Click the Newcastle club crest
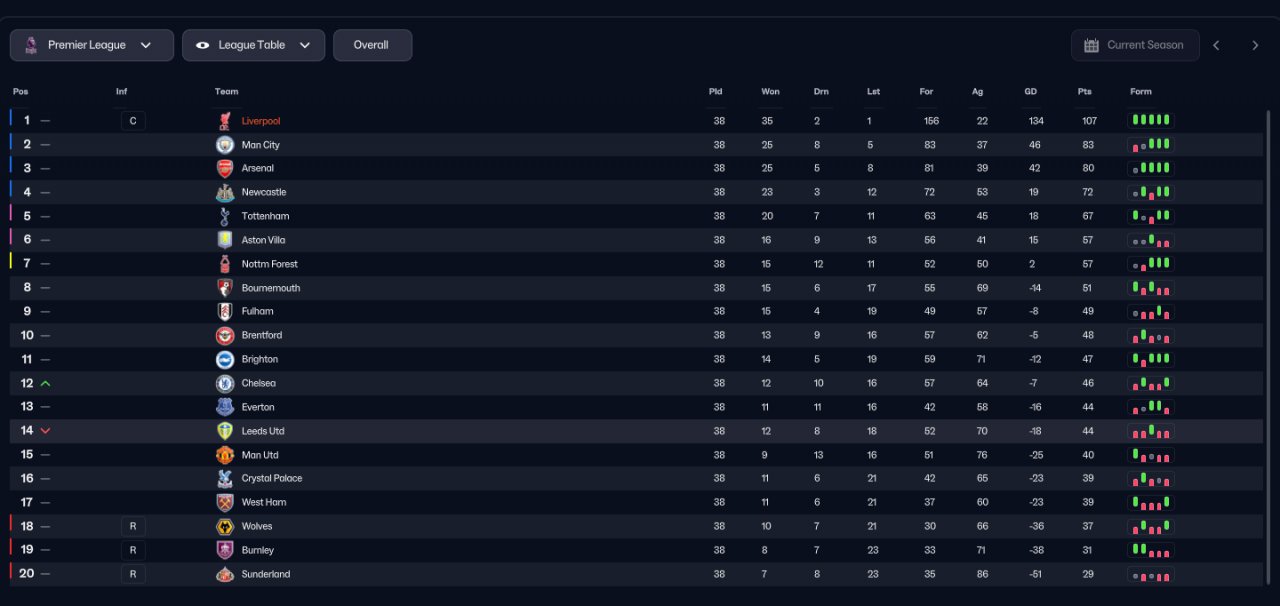 tap(225, 192)
